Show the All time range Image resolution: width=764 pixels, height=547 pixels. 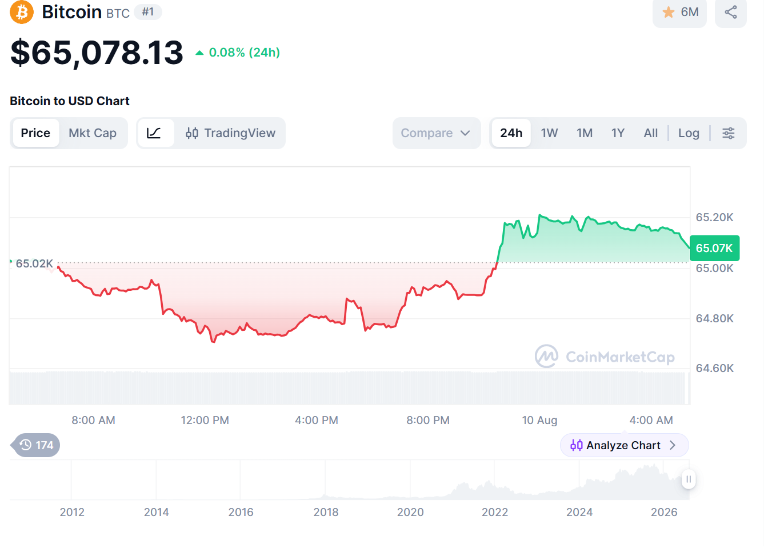[650, 133]
